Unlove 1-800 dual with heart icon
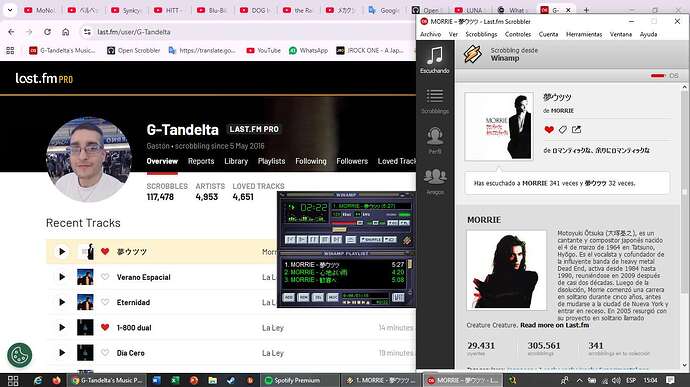Image resolution: width=690 pixels, height=387 pixels. pos(105,327)
